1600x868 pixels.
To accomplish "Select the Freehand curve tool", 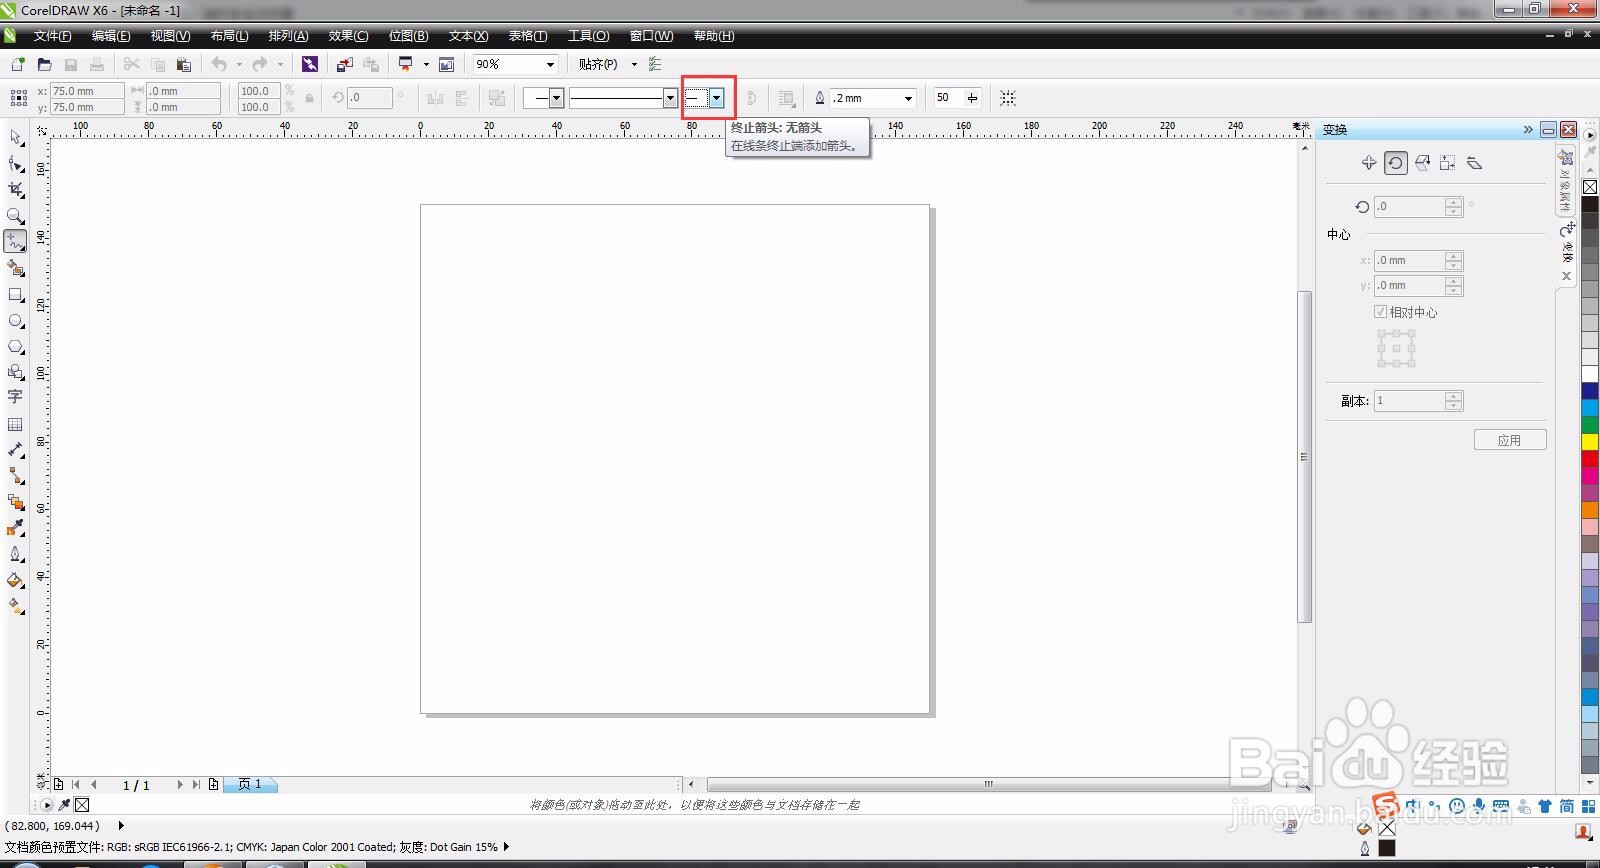I will (x=15, y=241).
